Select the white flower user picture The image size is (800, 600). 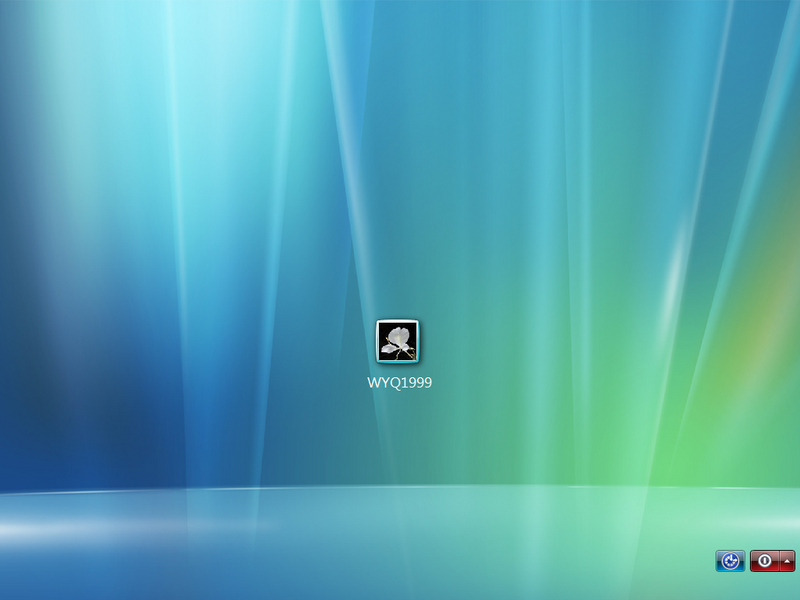point(397,341)
